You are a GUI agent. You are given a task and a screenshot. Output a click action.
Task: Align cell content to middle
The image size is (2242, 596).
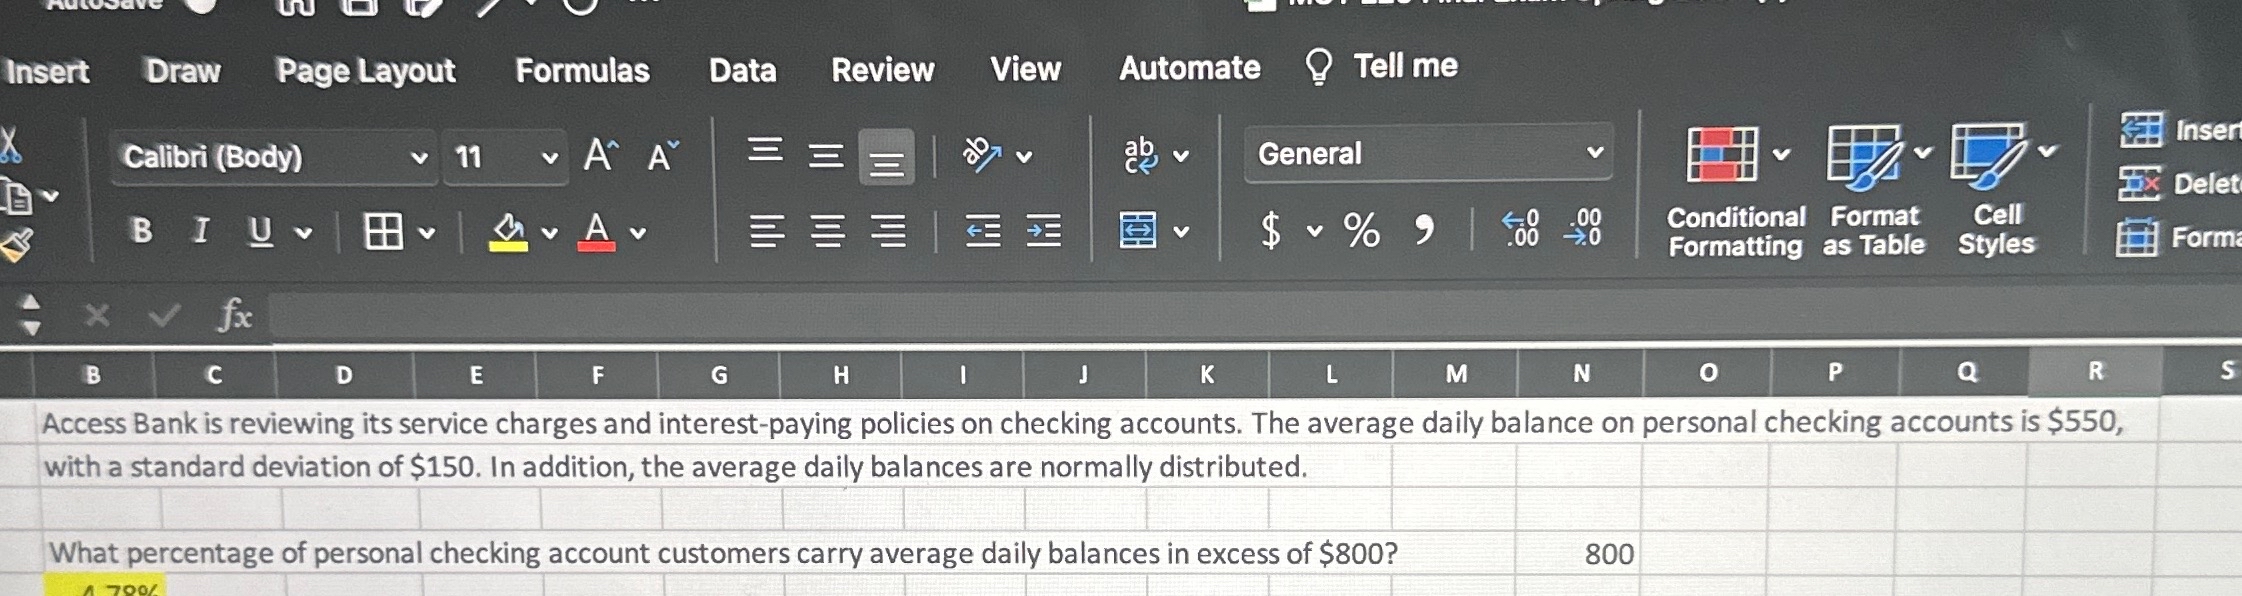point(826,155)
